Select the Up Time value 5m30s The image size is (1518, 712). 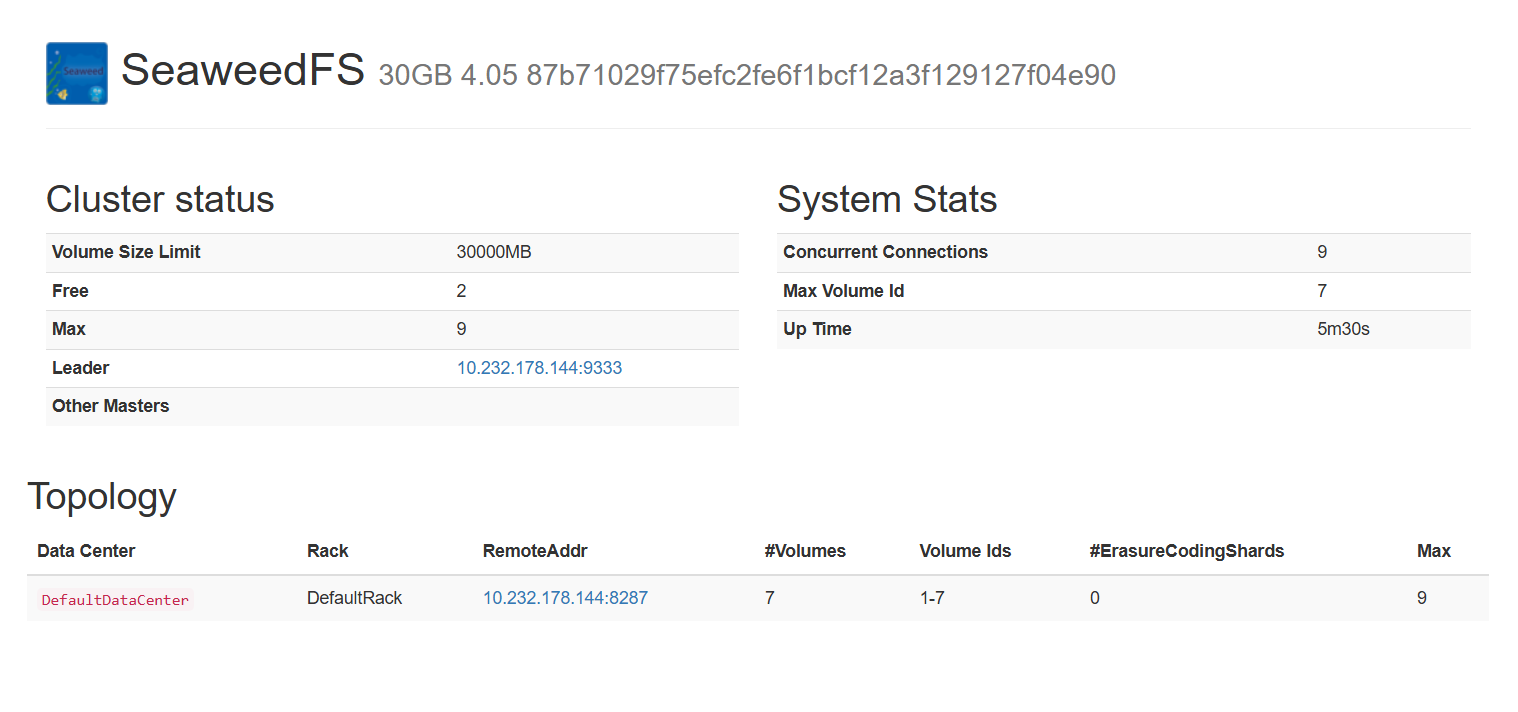1343,329
